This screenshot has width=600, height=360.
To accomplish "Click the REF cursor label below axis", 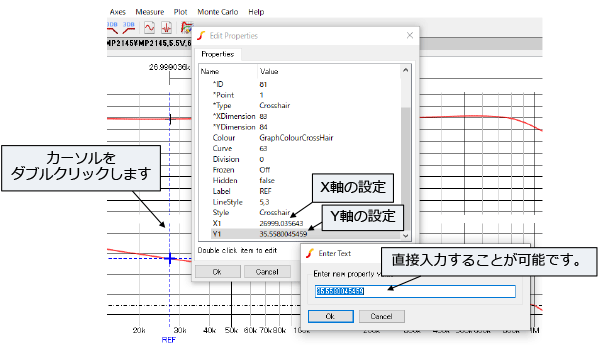I will click(x=168, y=340).
